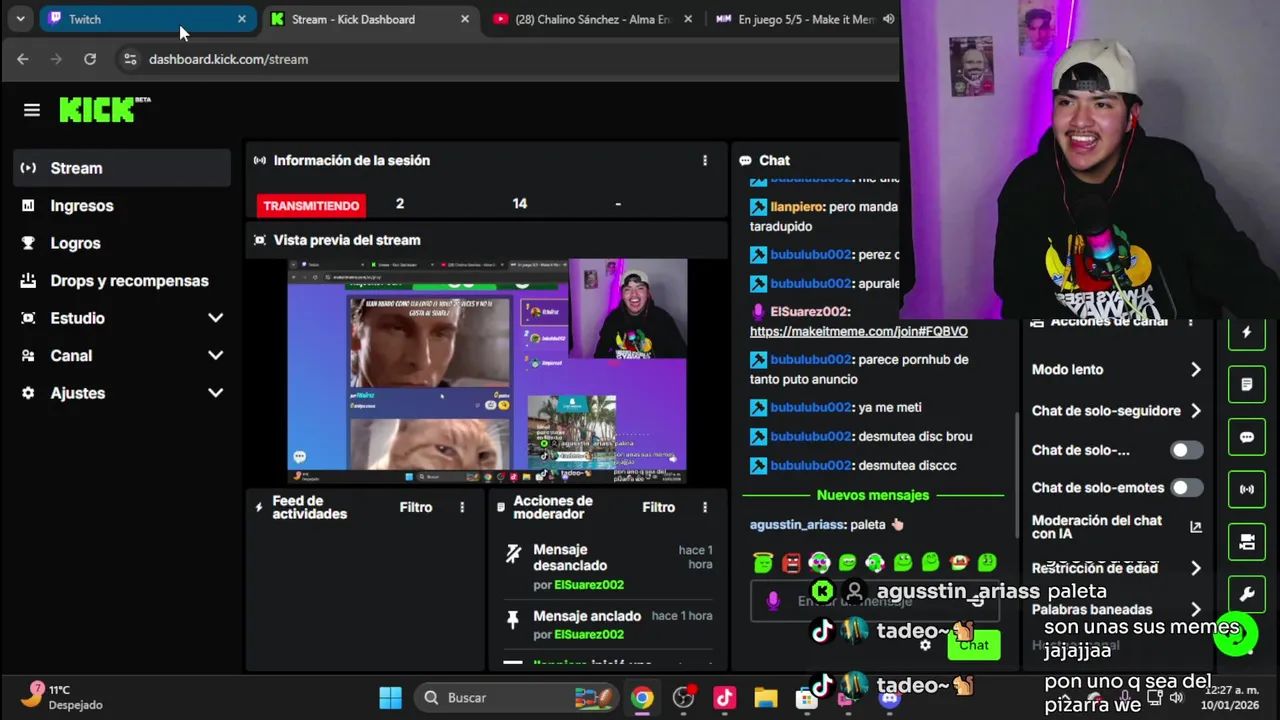Viewport: 1280px width, 720px height.
Task: Open the wrench tools icon
Action: [x=1247, y=594]
